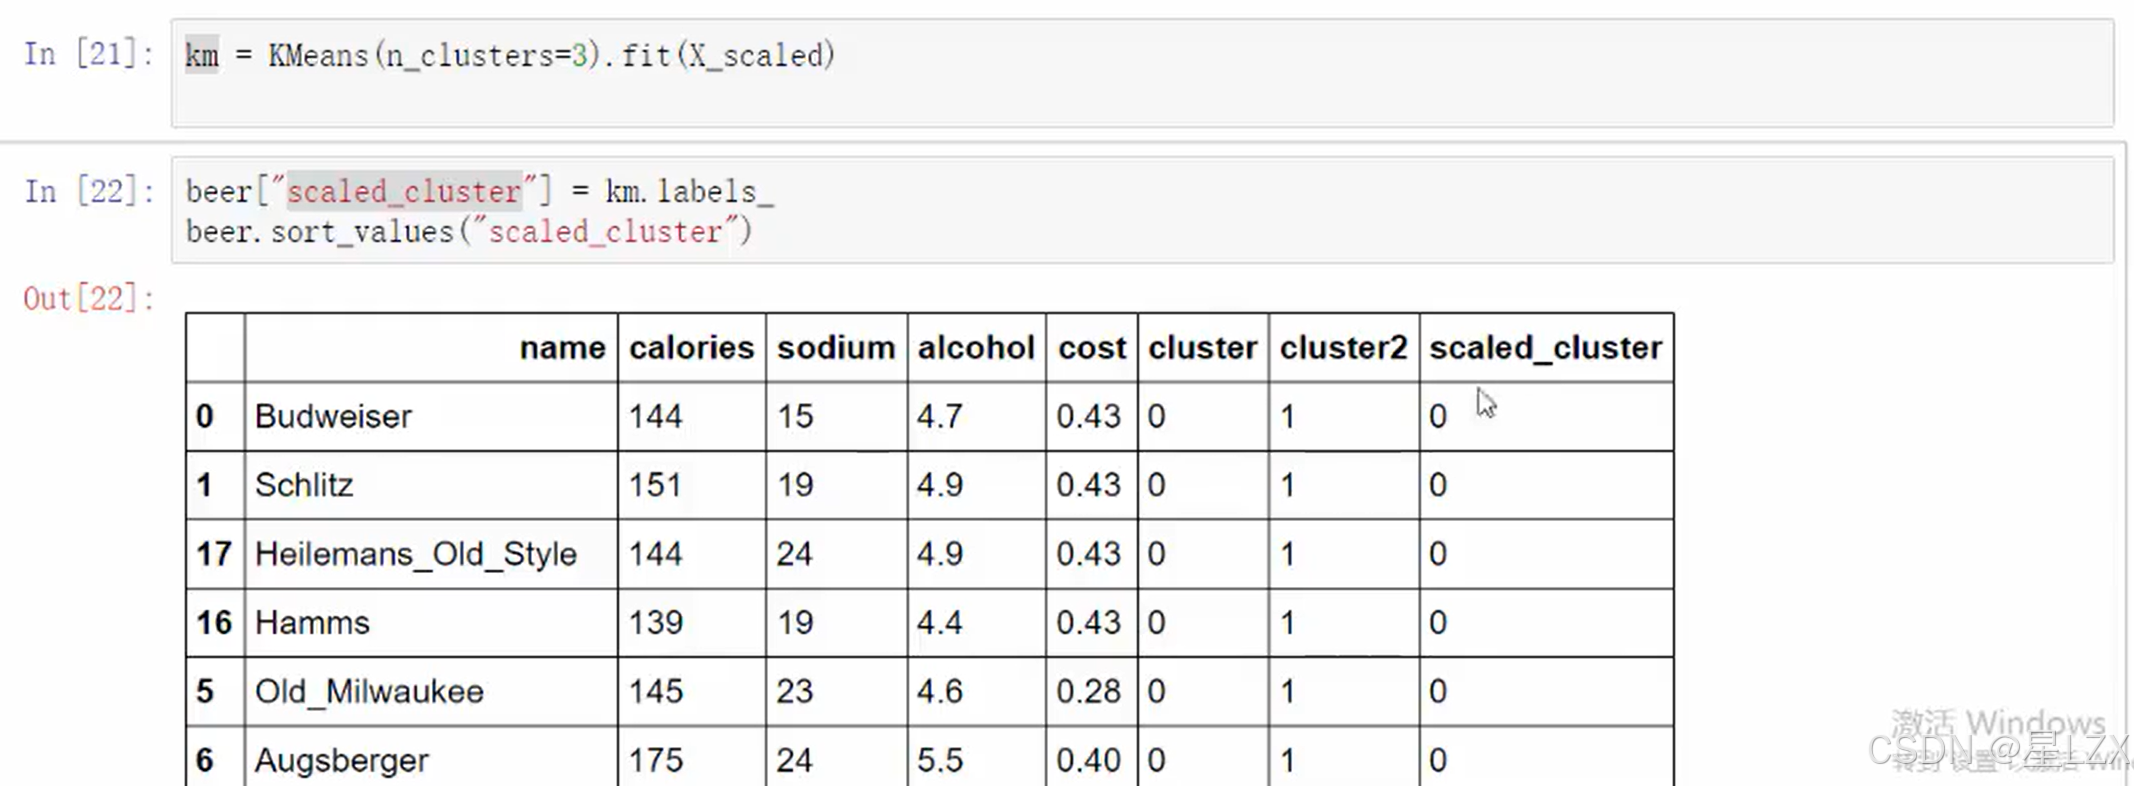The width and height of the screenshot is (2134, 786).
Task: Click the 'alcohol' column header
Action: pos(976,348)
